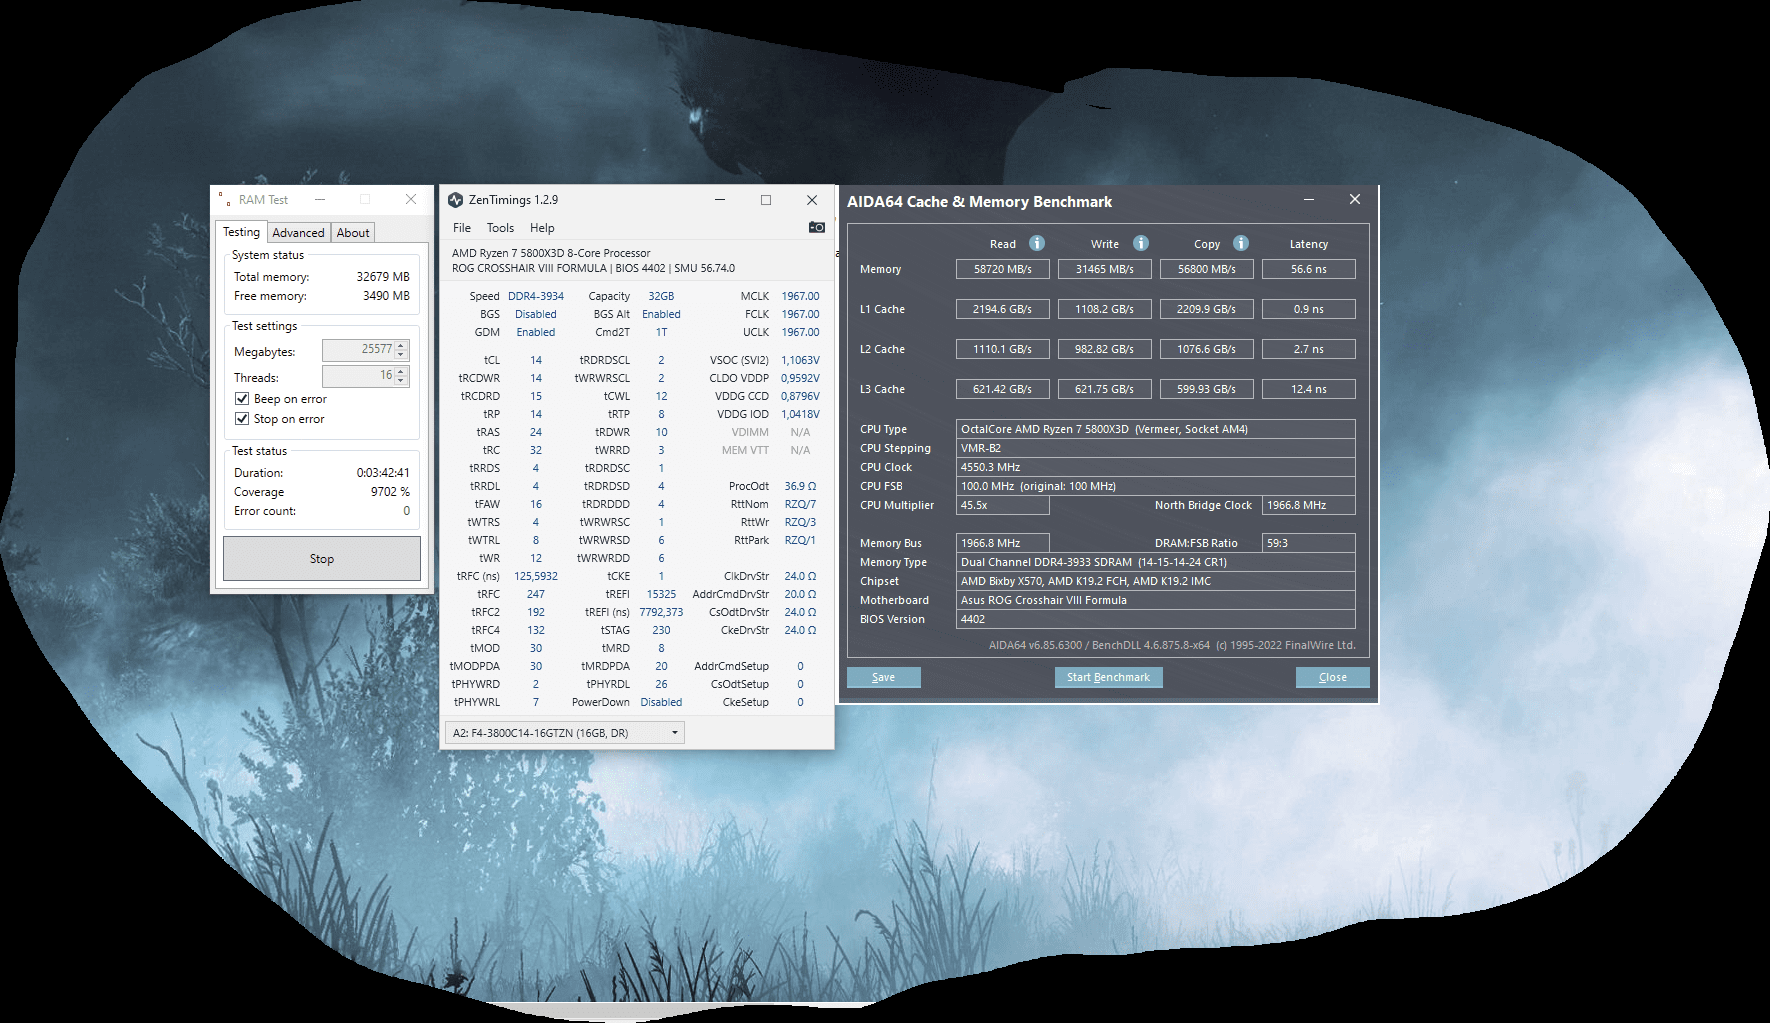The width and height of the screenshot is (1770, 1023).
Task: Click the Memory Read value 58720 MB/s
Action: (1003, 269)
